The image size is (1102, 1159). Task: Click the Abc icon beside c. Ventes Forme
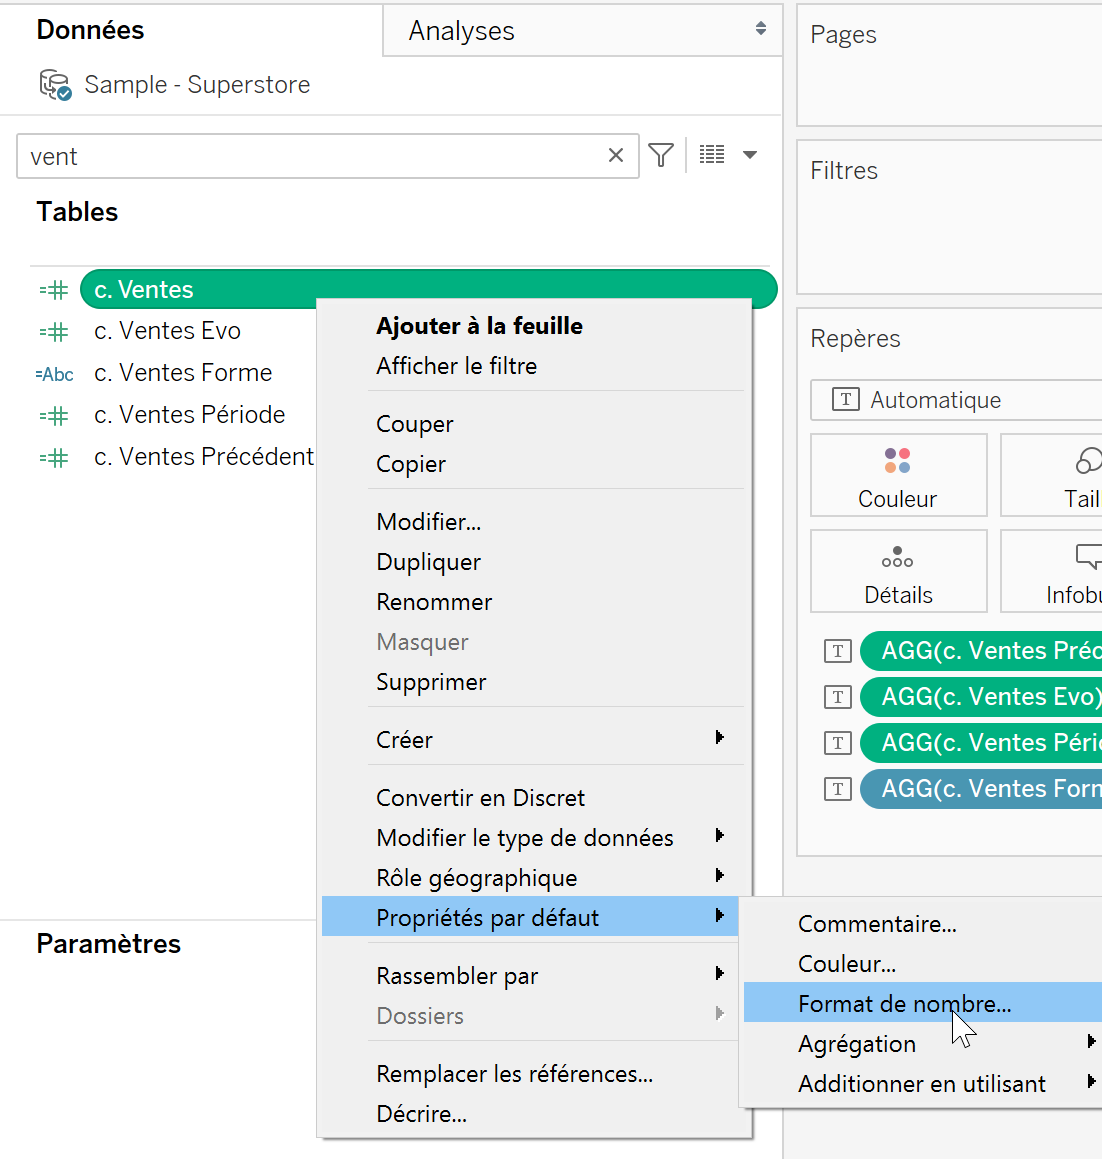(55, 374)
